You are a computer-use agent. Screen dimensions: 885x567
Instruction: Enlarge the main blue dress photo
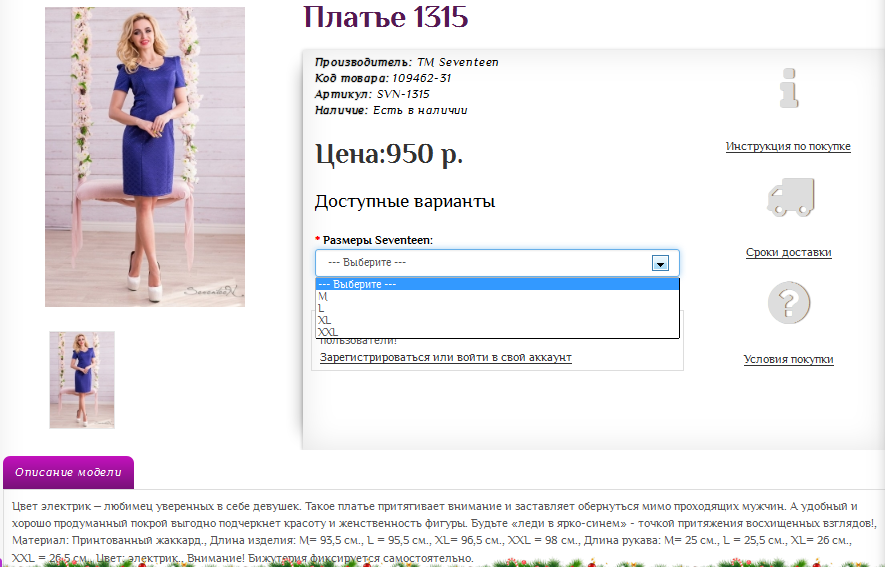[x=145, y=157]
